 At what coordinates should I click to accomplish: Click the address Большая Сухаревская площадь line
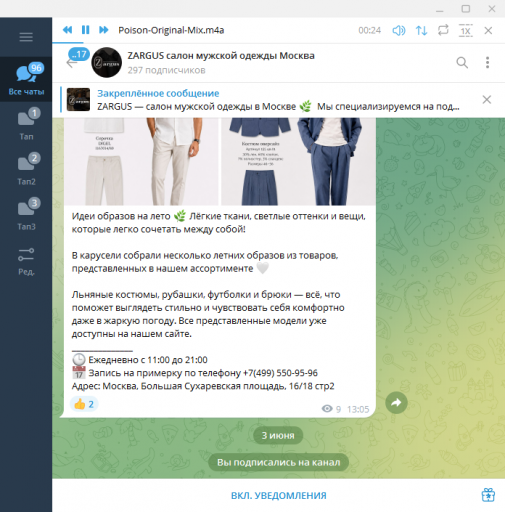click(203, 386)
